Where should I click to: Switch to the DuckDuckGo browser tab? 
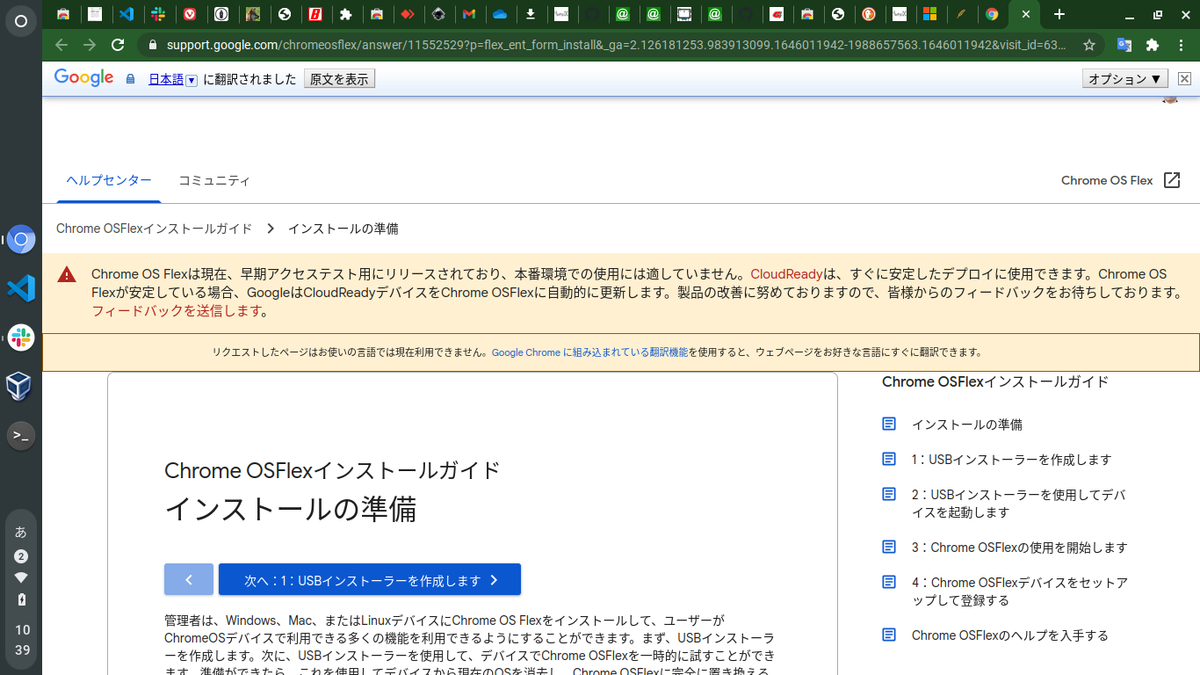click(x=868, y=14)
